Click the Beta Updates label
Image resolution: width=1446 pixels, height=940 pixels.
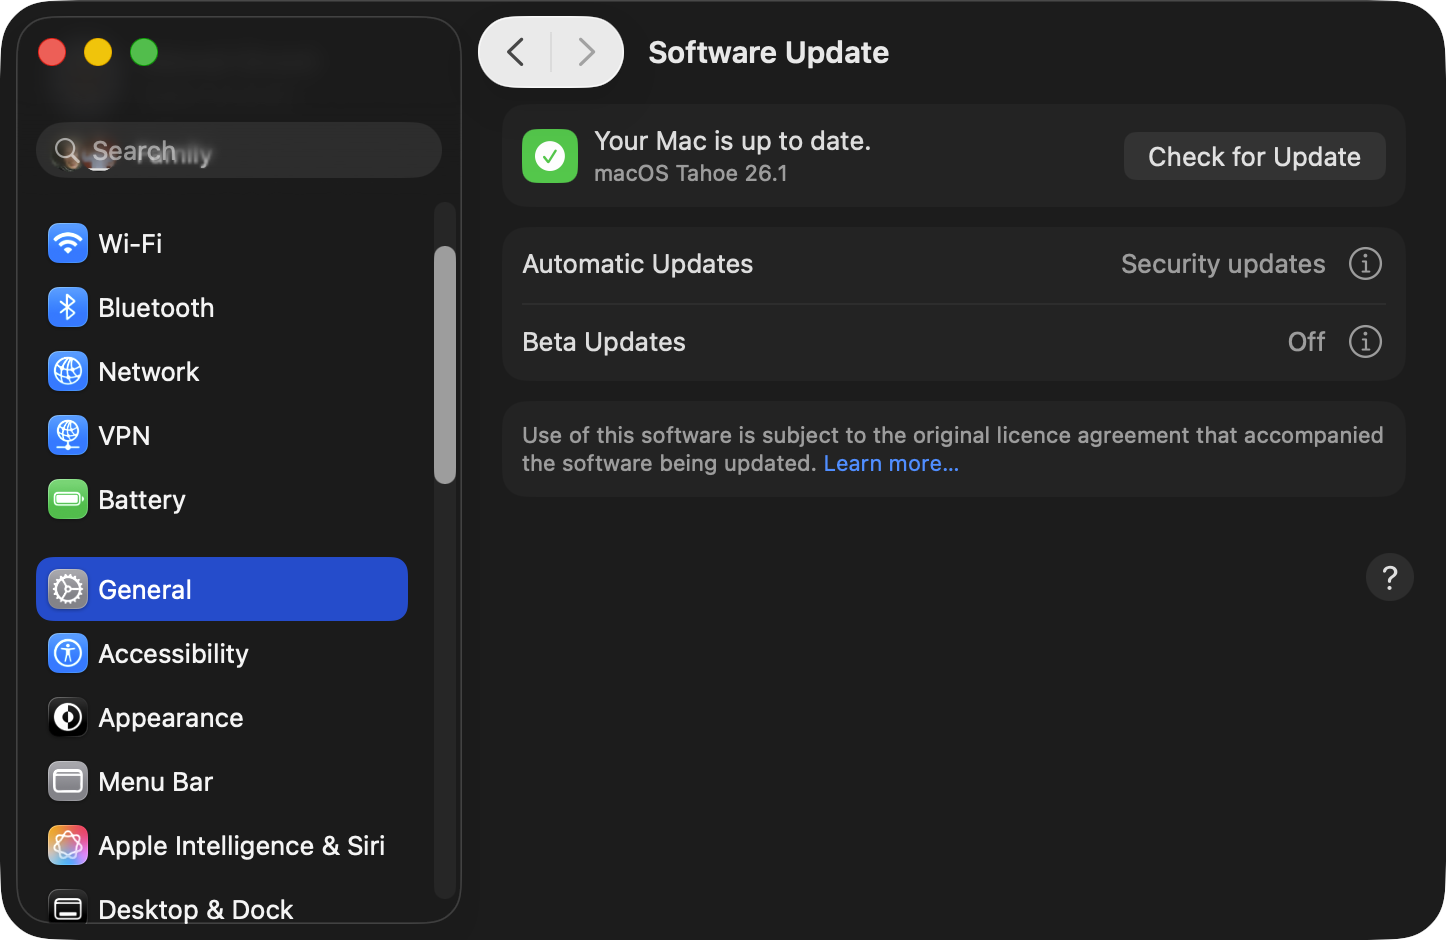pyautogui.click(x=604, y=342)
